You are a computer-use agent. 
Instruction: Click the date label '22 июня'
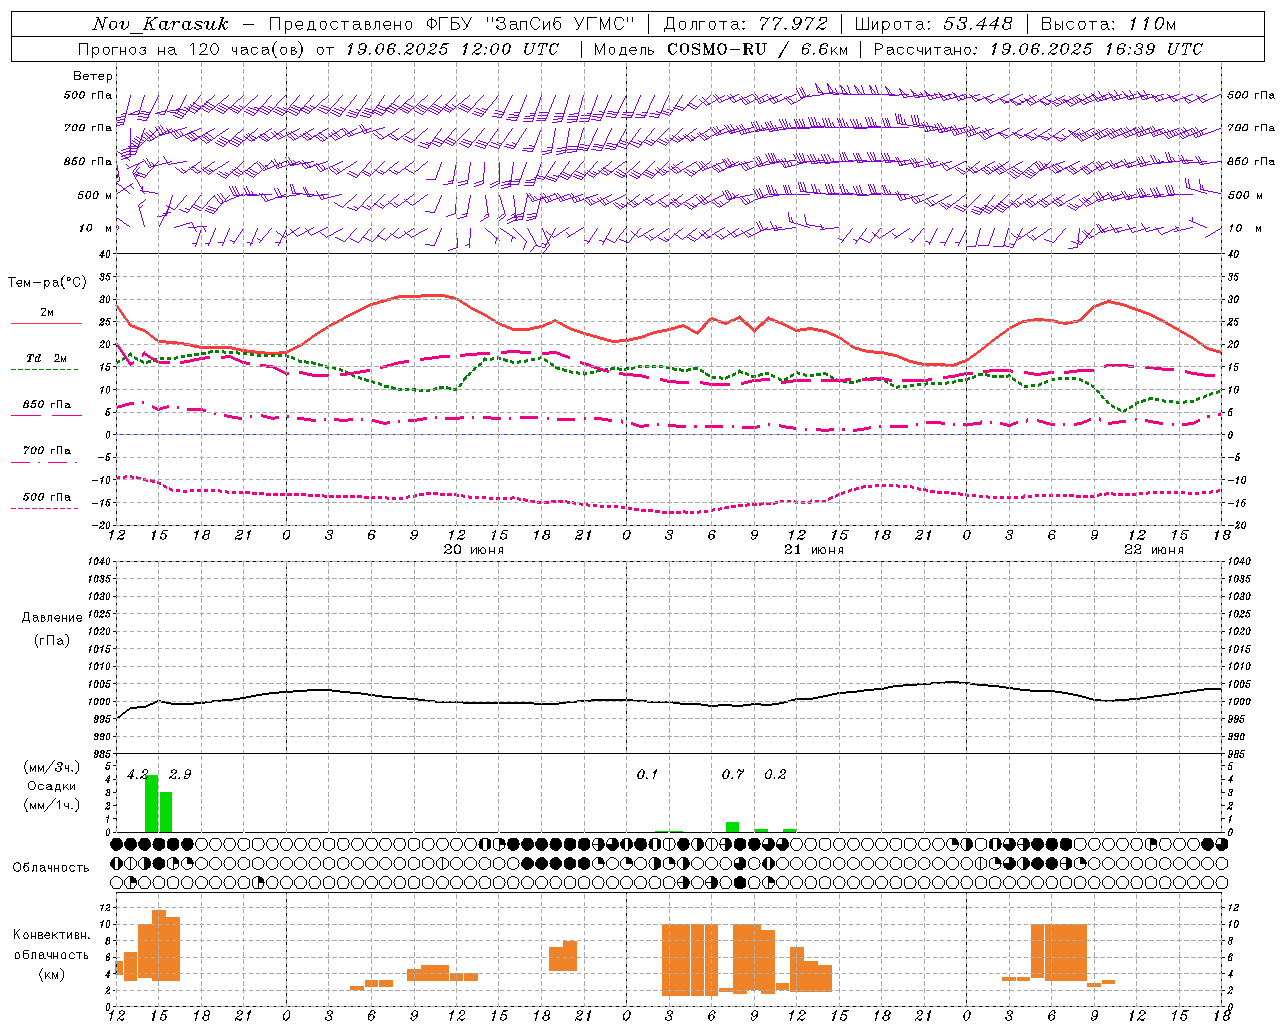coord(1154,550)
